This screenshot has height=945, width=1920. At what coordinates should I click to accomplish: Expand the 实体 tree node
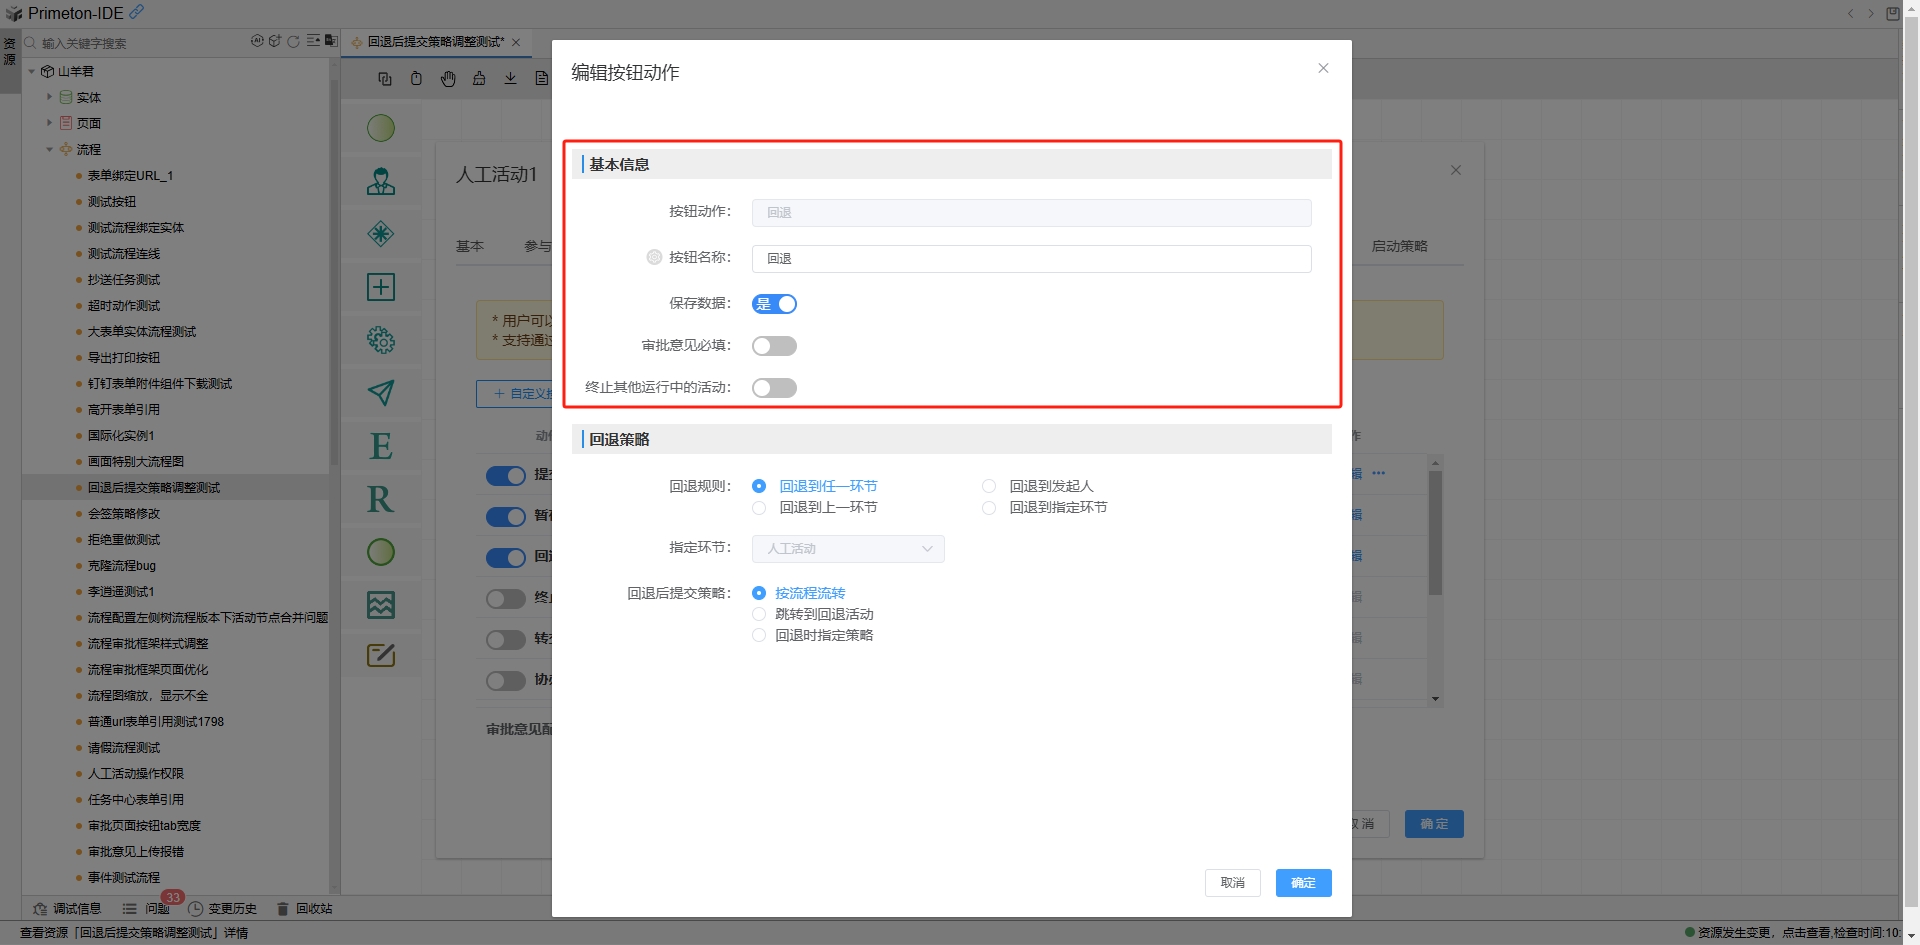point(49,97)
